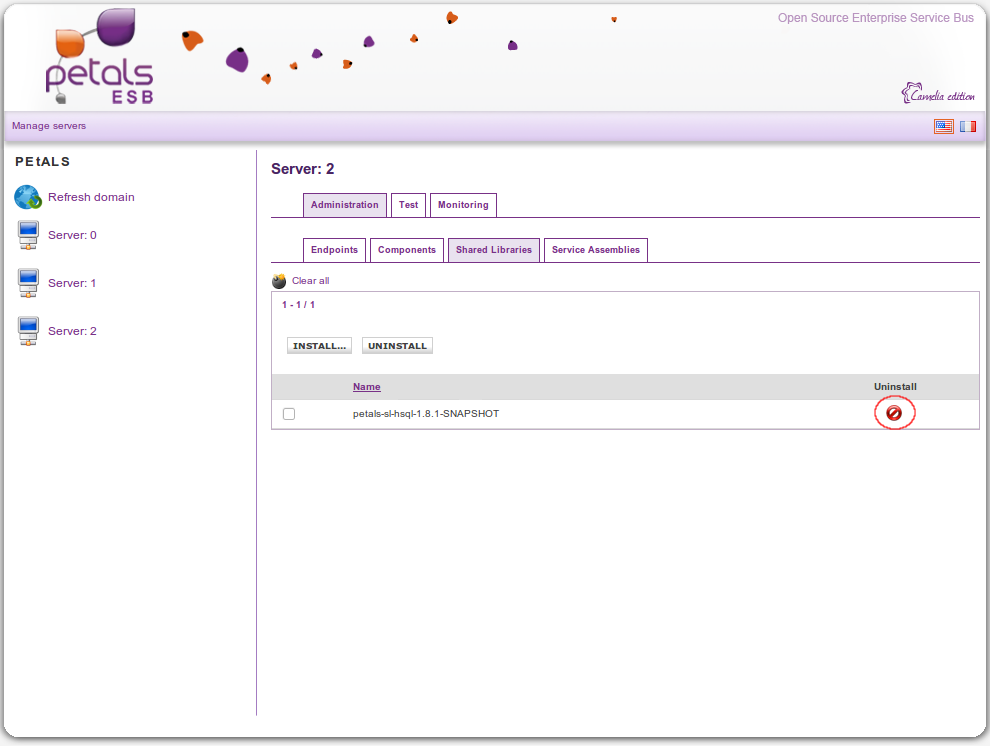Switch to the Test tab
This screenshot has height=746, width=990.
tap(408, 205)
